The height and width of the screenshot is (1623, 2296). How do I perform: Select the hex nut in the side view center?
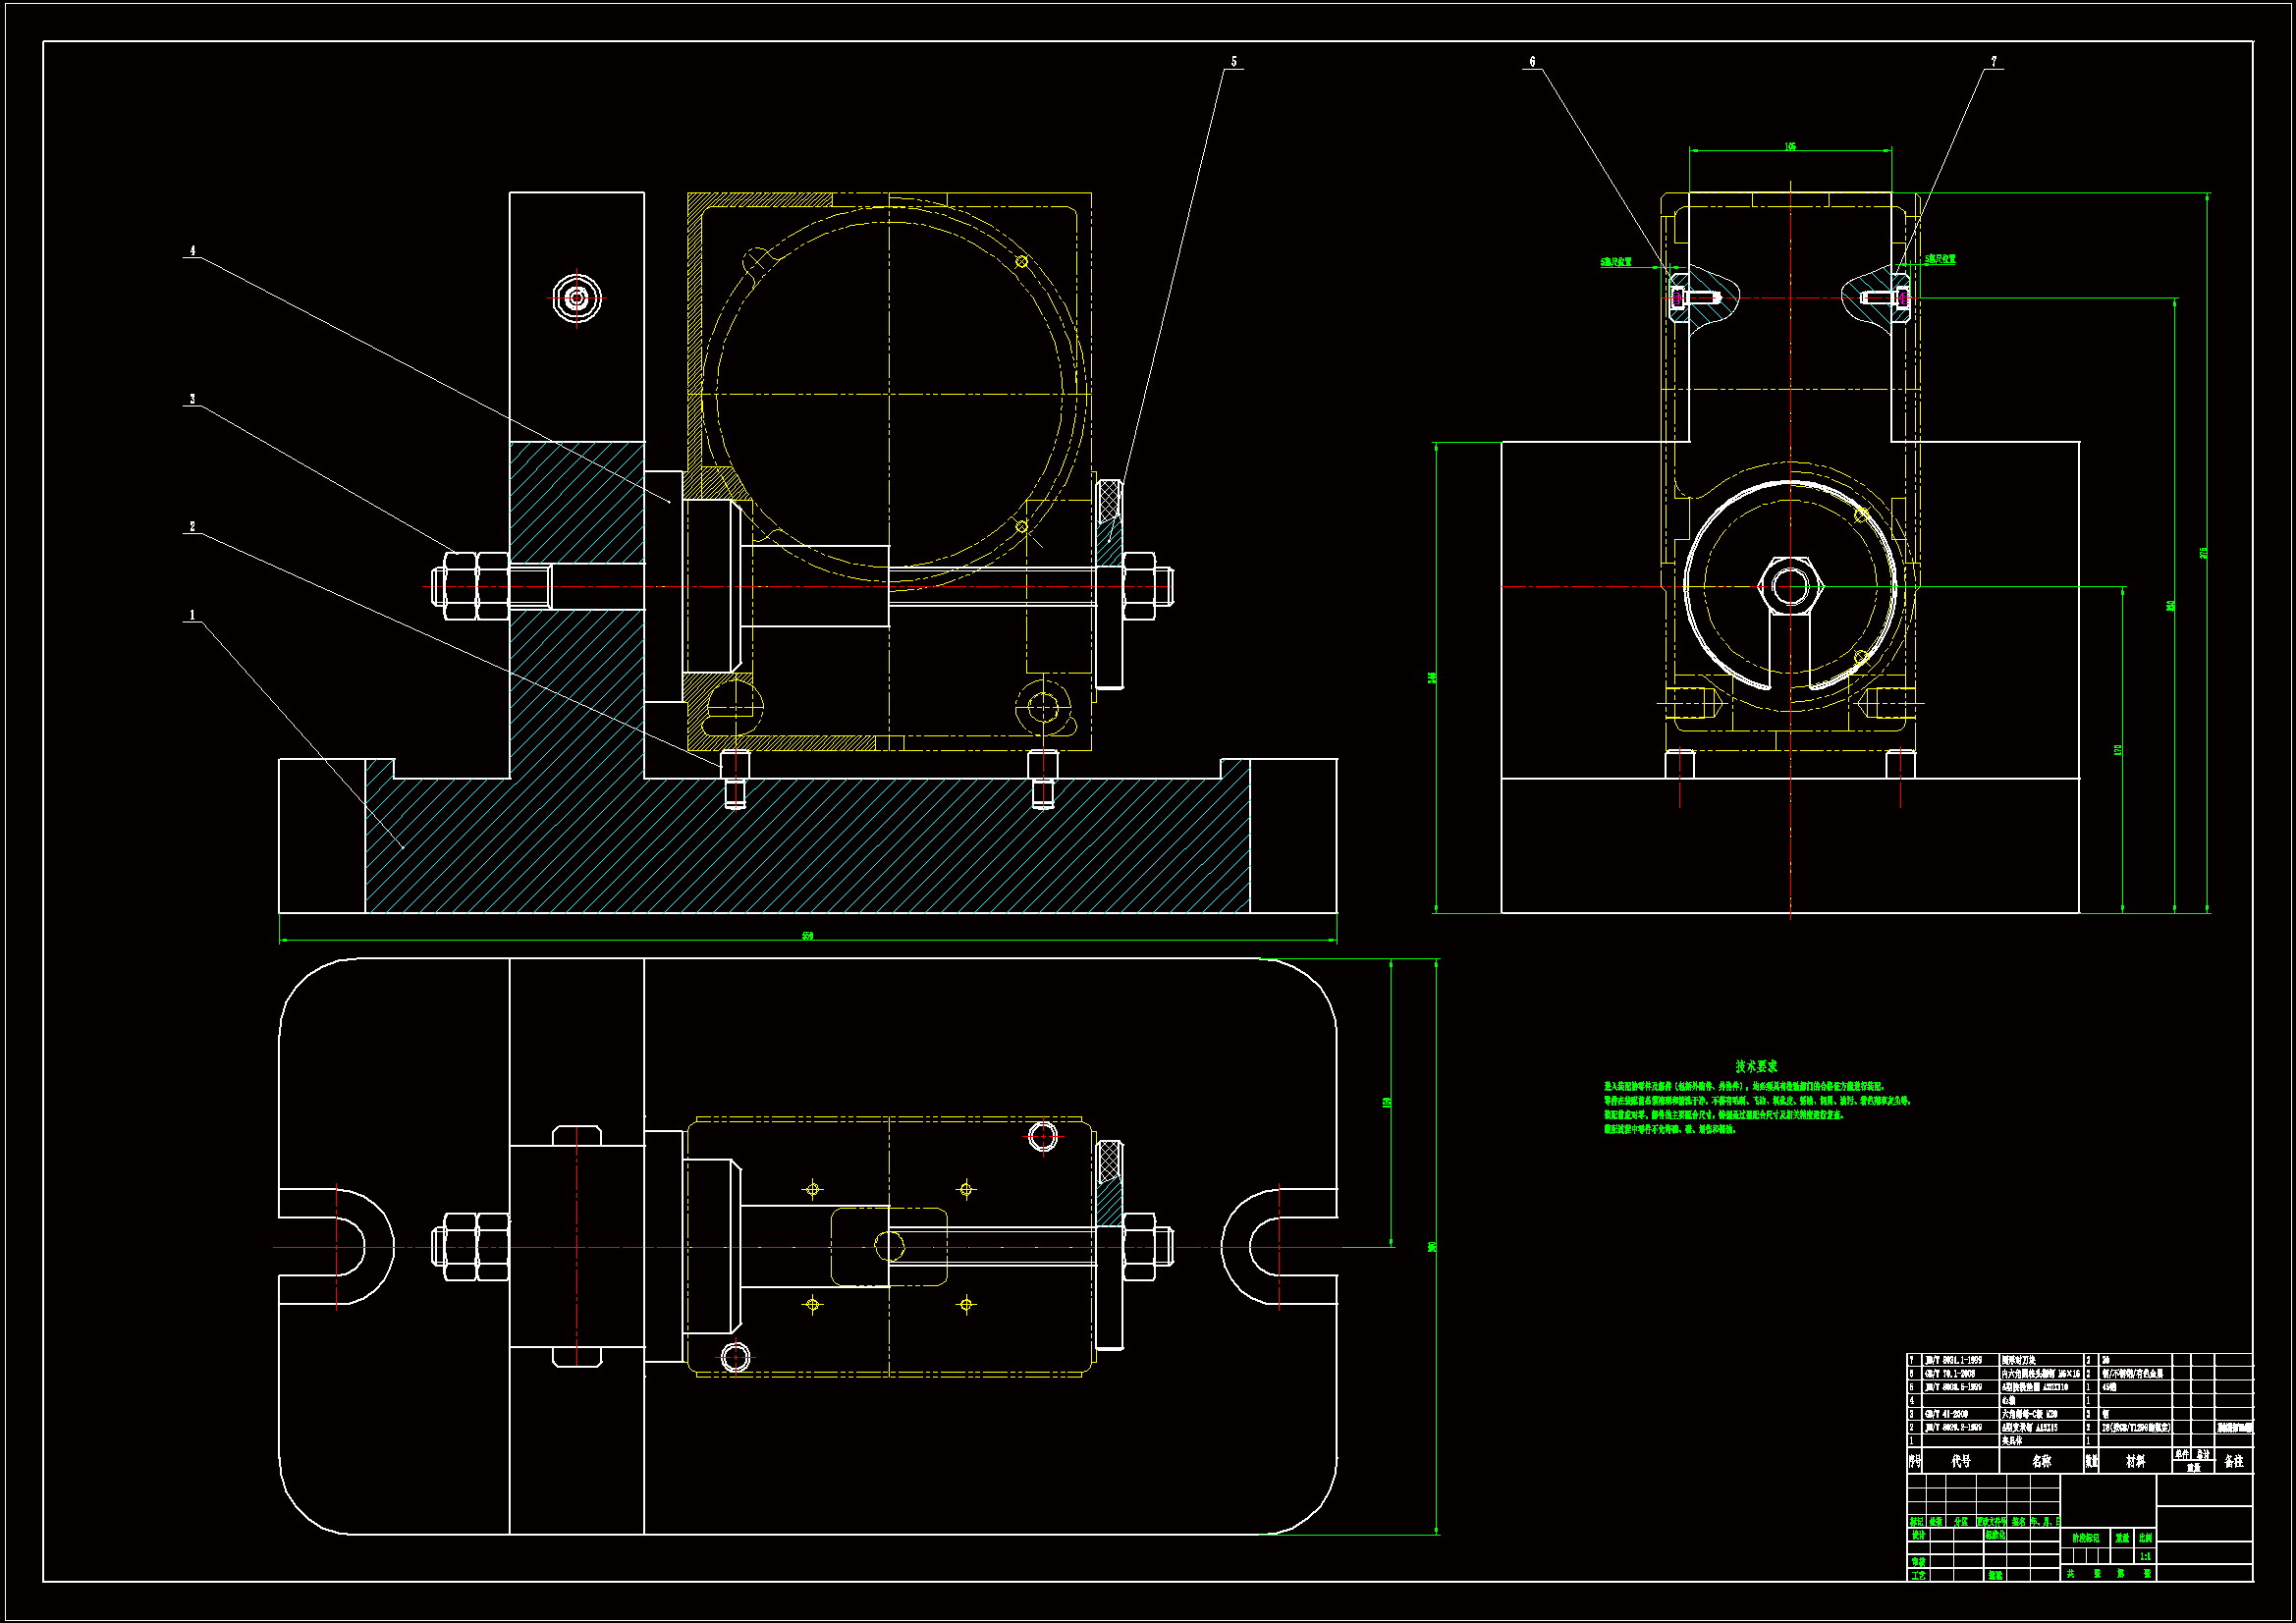point(1790,585)
